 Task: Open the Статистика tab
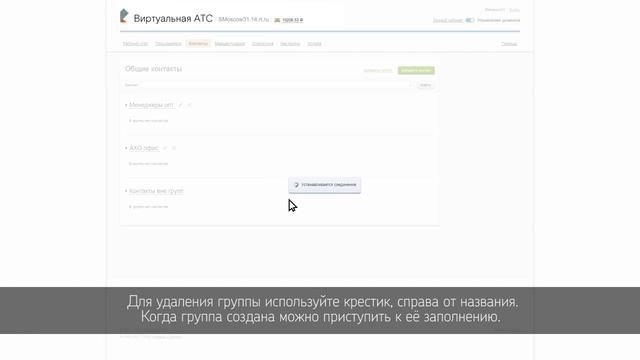click(262, 44)
